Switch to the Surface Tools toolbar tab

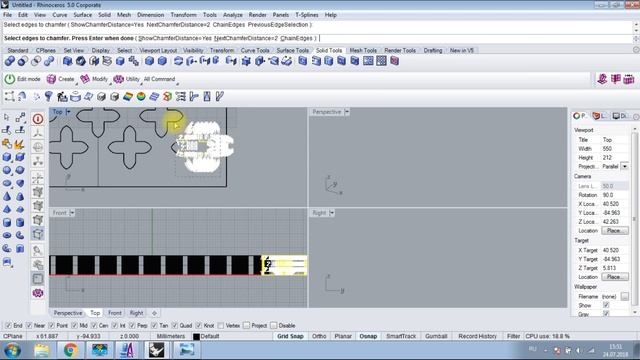(293, 51)
